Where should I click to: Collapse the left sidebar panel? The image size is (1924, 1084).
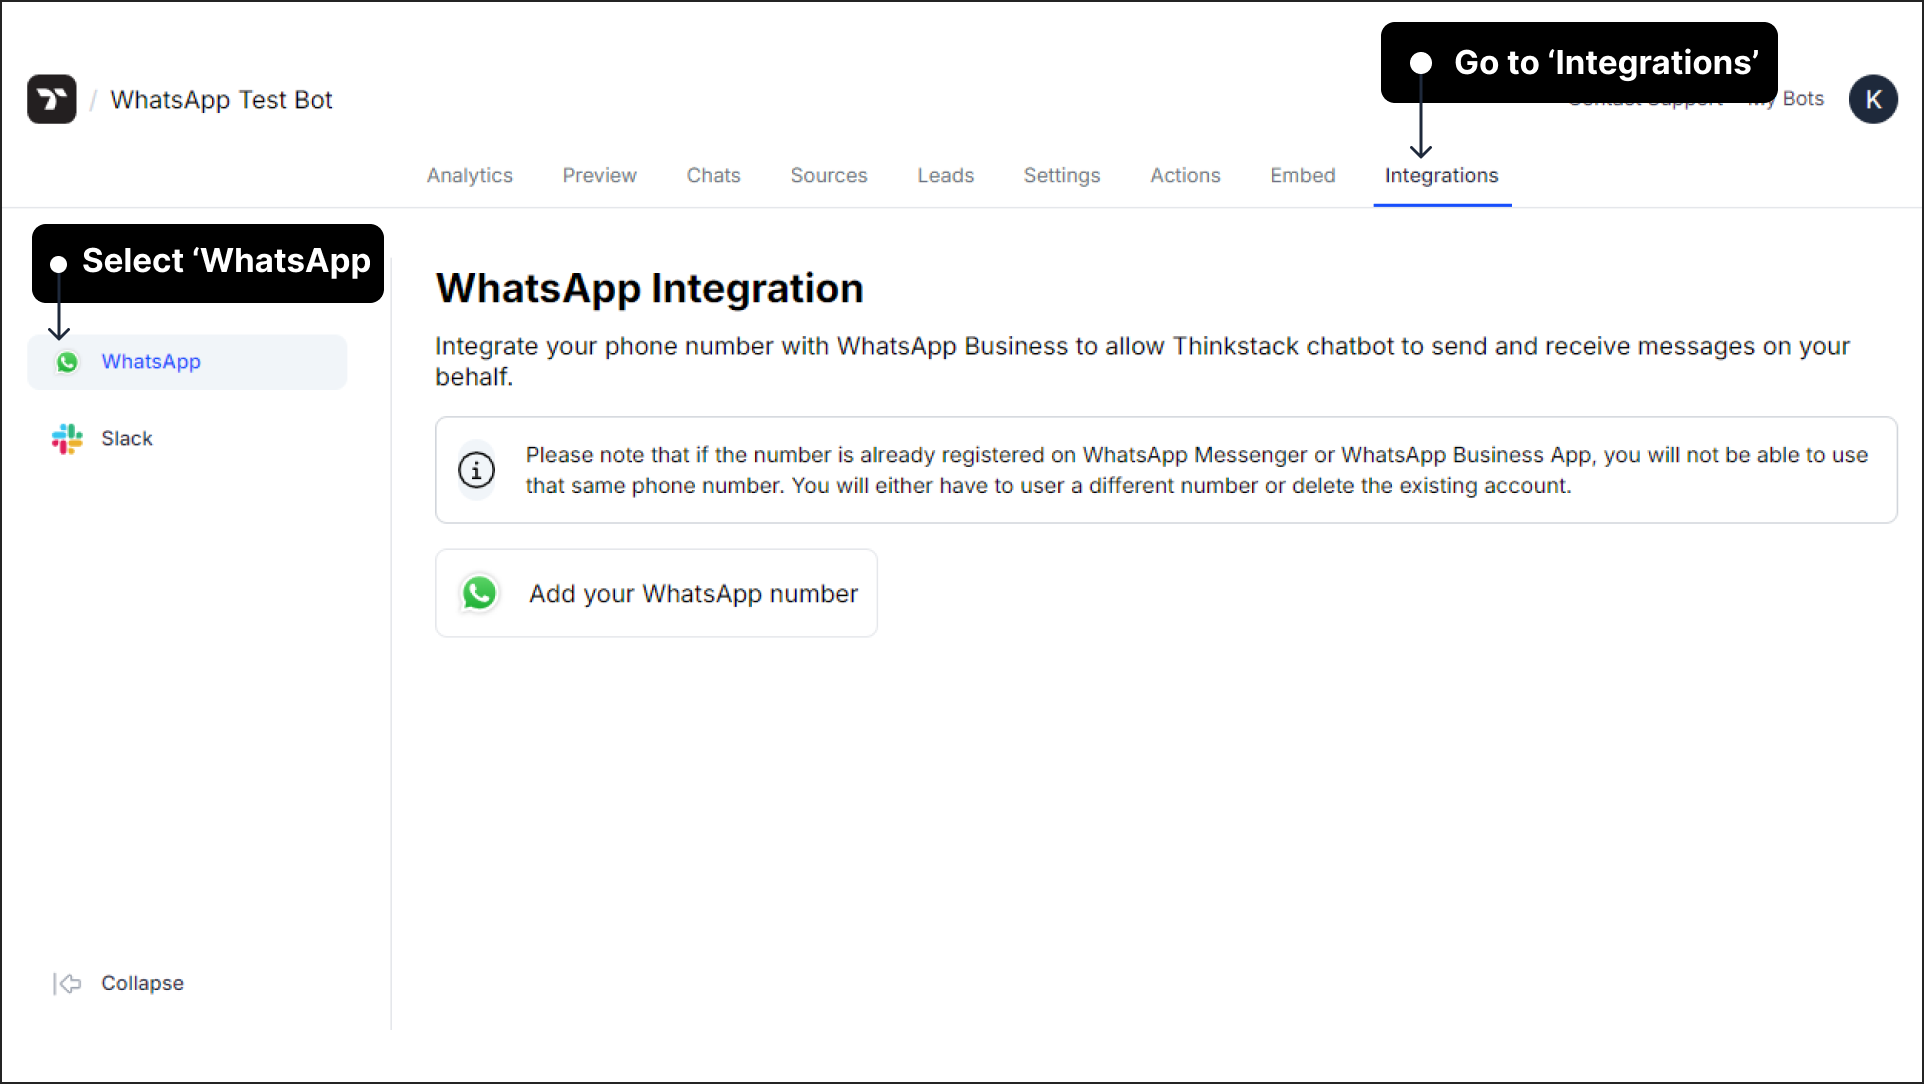118,984
